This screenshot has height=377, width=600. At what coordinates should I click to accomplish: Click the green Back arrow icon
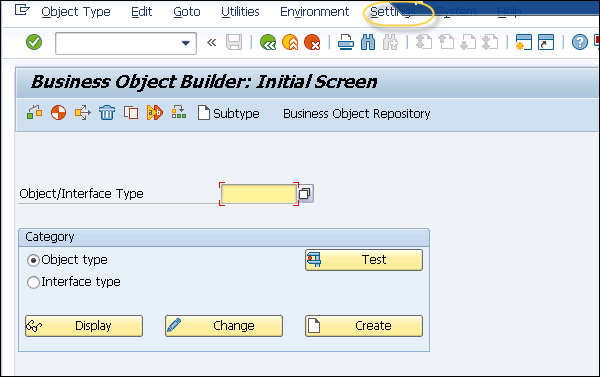tap(268, 42)
